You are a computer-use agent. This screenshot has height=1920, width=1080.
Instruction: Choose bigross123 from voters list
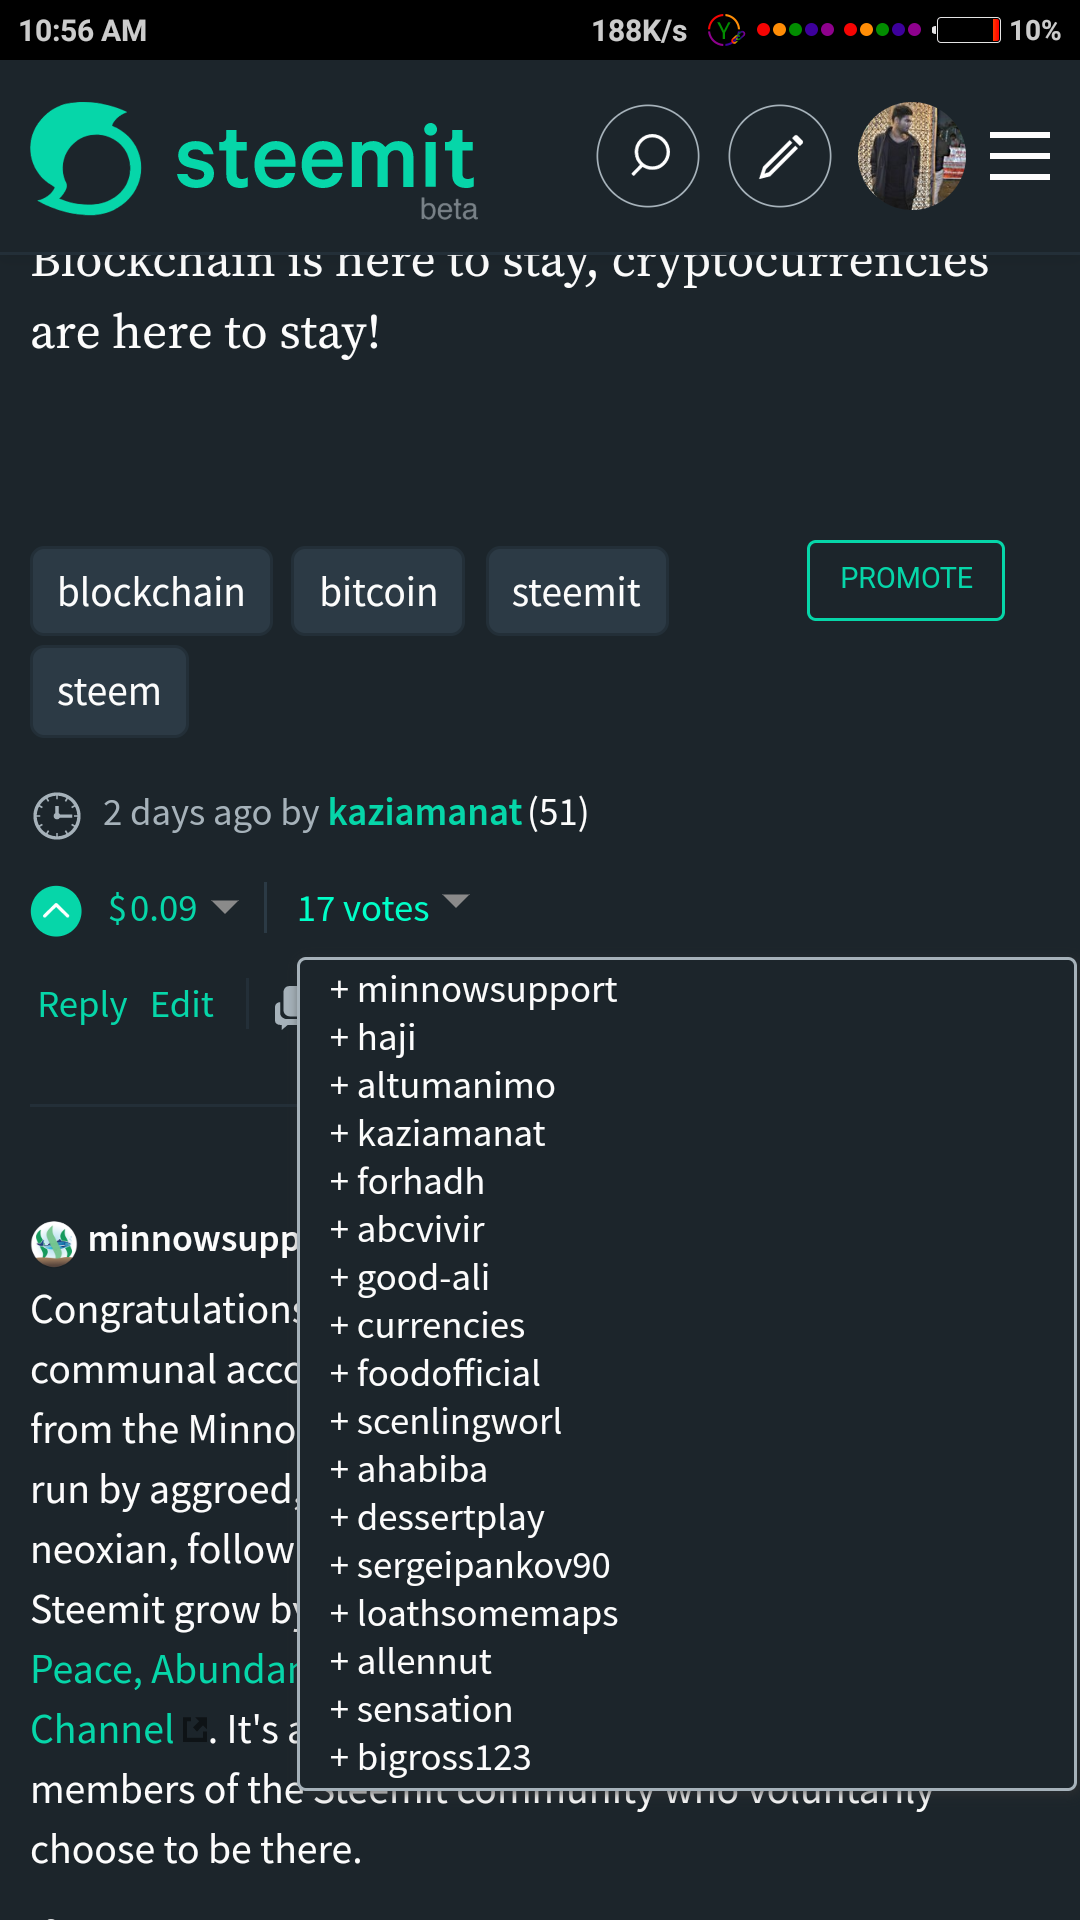click(444, 1758)
